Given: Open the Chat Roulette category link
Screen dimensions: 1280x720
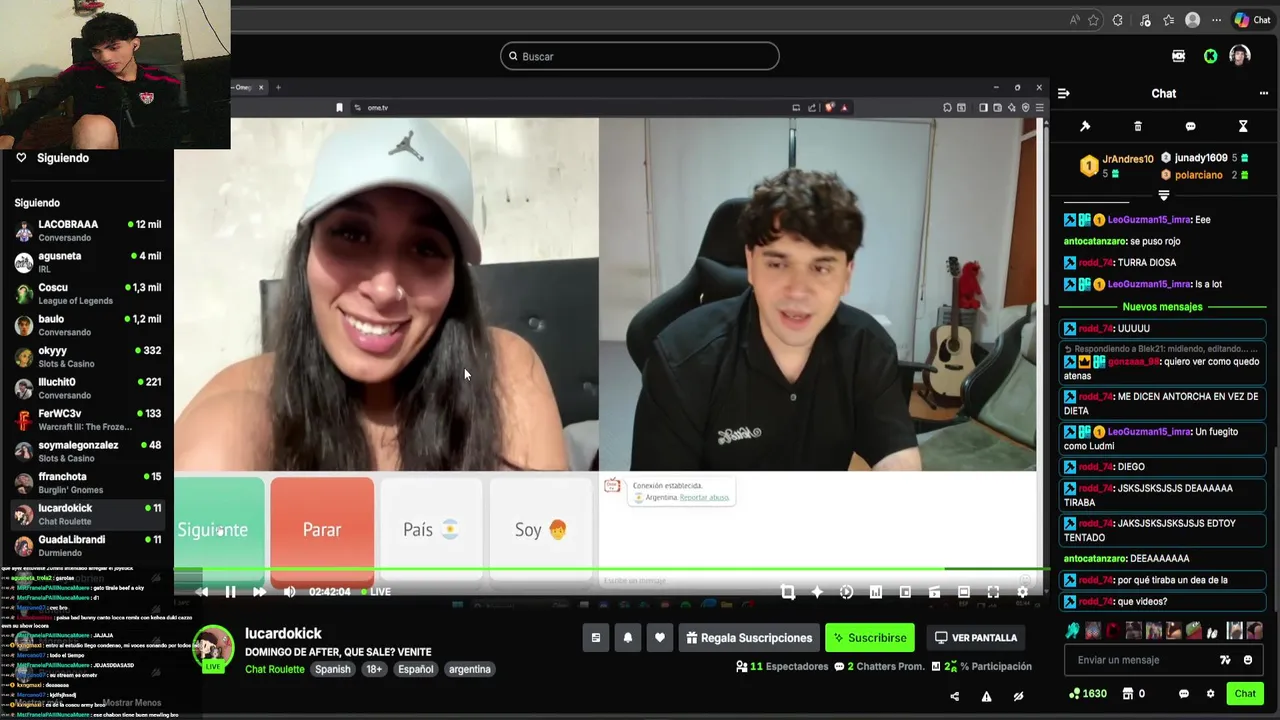Looking at the screenshot, I should 275,669.
